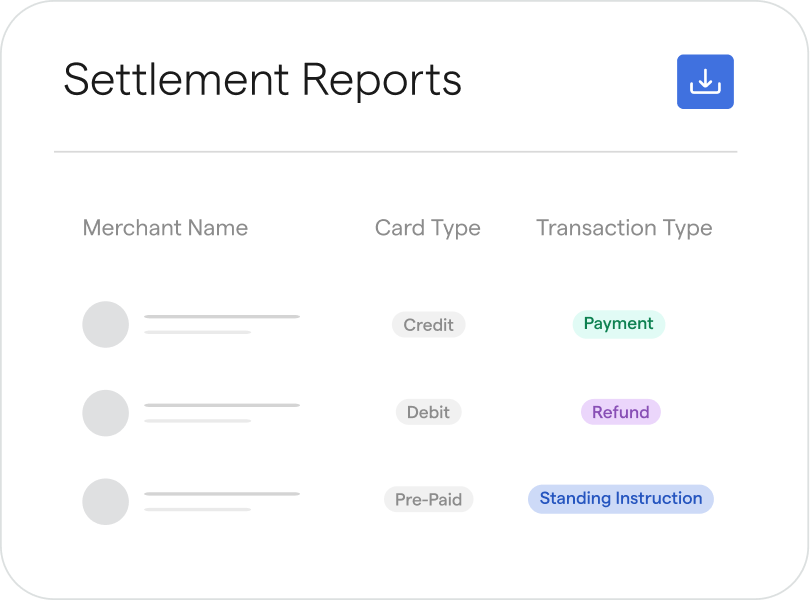Click the Credit card type badge
The width and height of the screenshot is (810, 600).
(x=428, y=325)
